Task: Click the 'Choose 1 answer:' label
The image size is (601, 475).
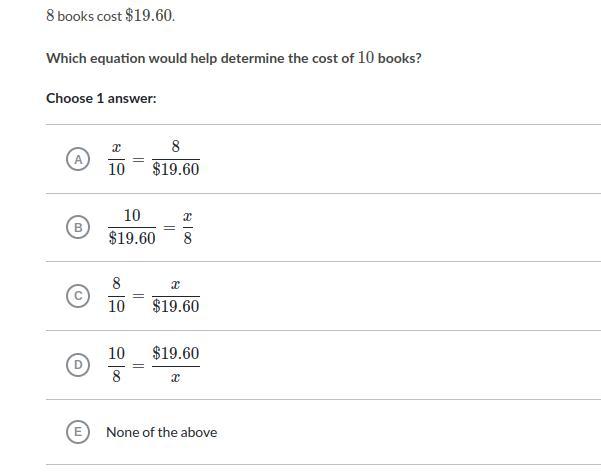Action: pos(101,98)
